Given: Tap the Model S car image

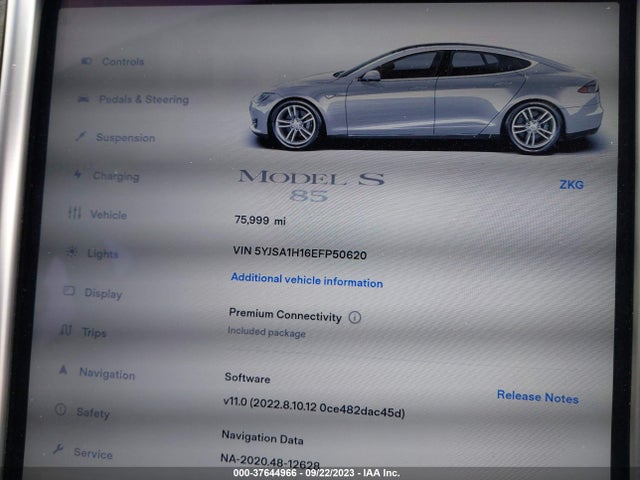Looking at the screenshot, I should [x=426, y=97].
